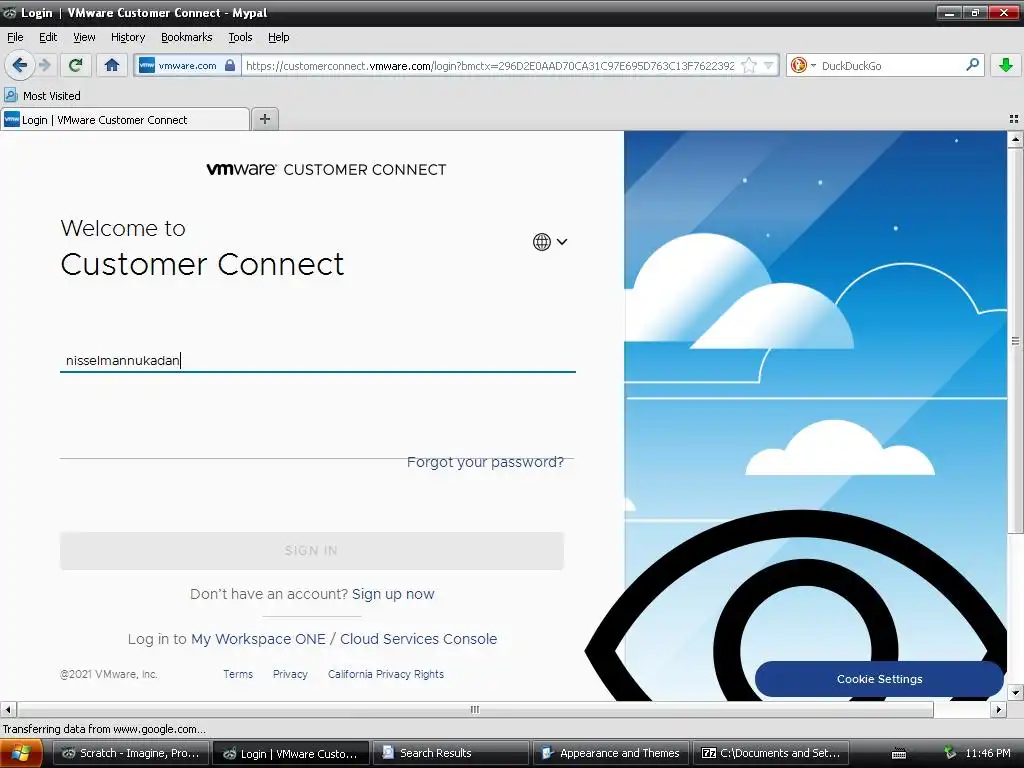Click the SIGN IN button

[312, 551]
